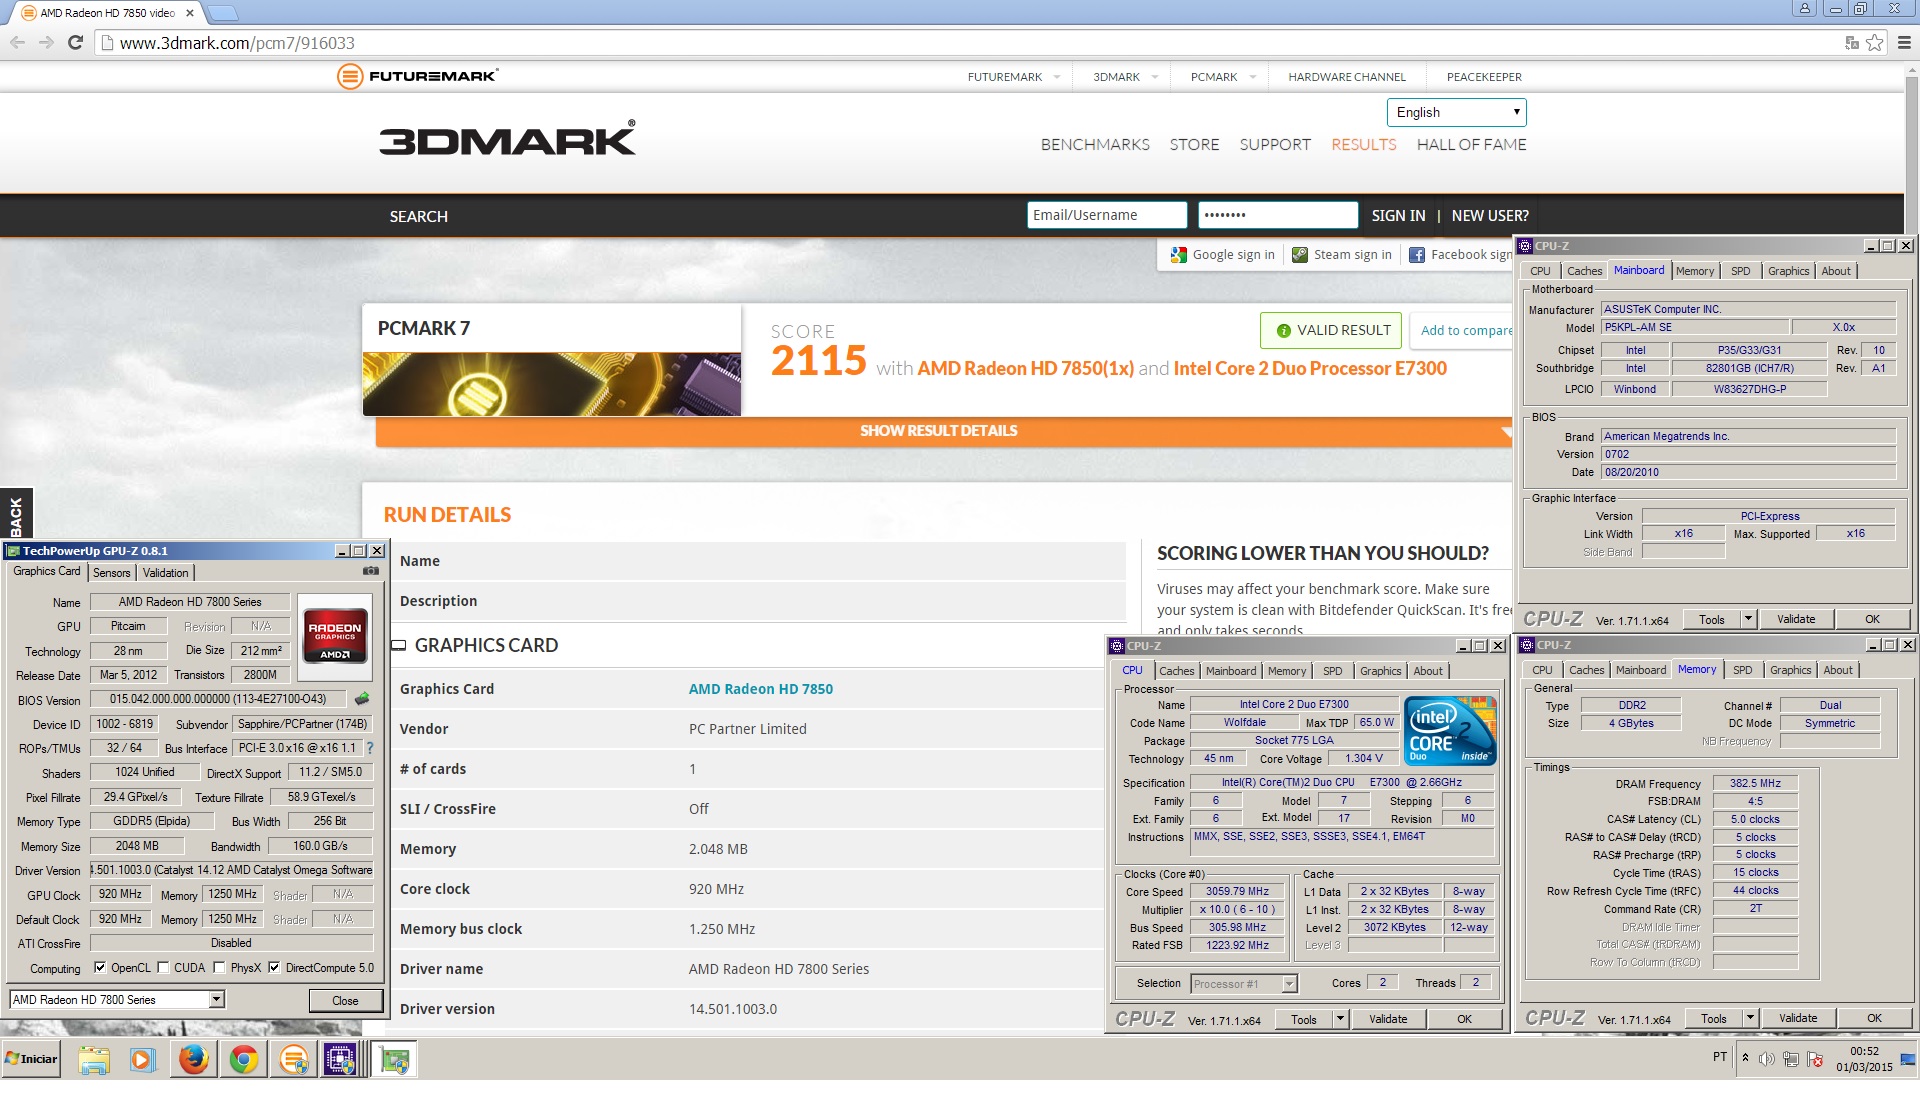
Task: Click the volume speaker tray icon
Action: tap(1767, 1059)
